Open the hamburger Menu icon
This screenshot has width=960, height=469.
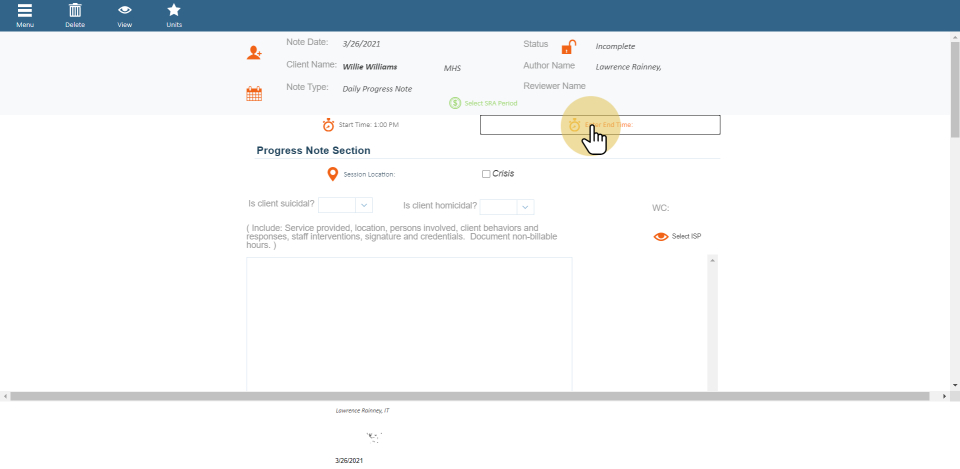pos(25,11)
